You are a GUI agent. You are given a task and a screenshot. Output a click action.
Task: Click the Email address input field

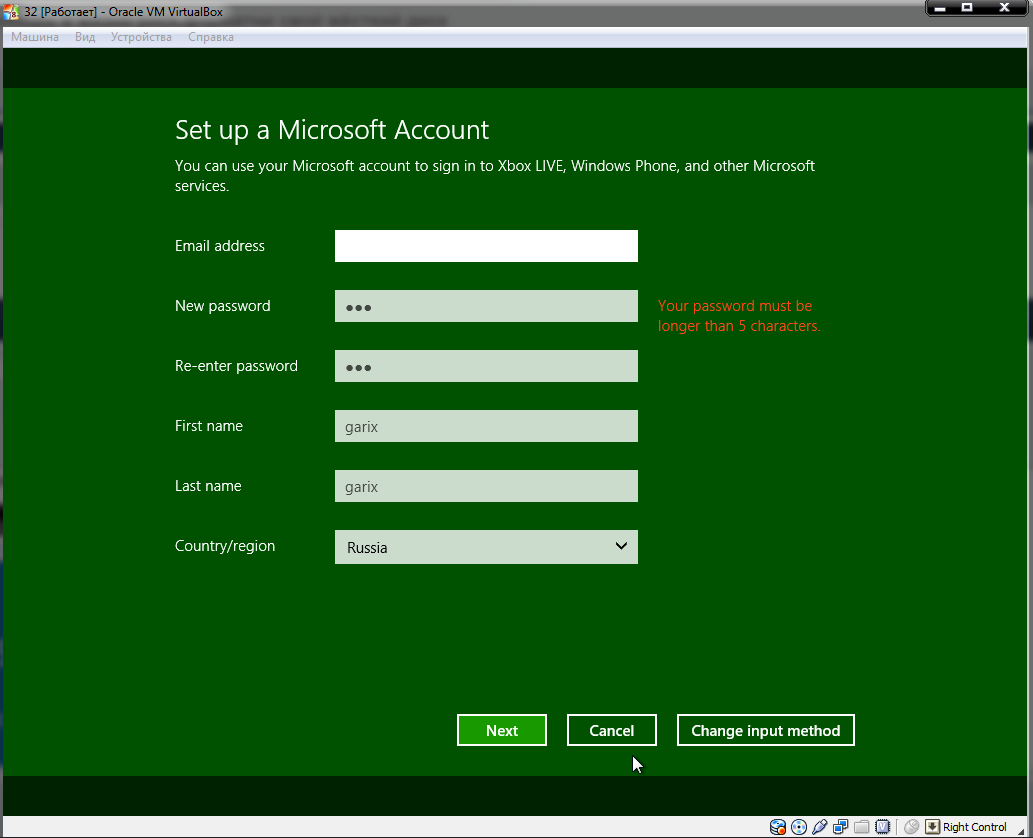486,246
